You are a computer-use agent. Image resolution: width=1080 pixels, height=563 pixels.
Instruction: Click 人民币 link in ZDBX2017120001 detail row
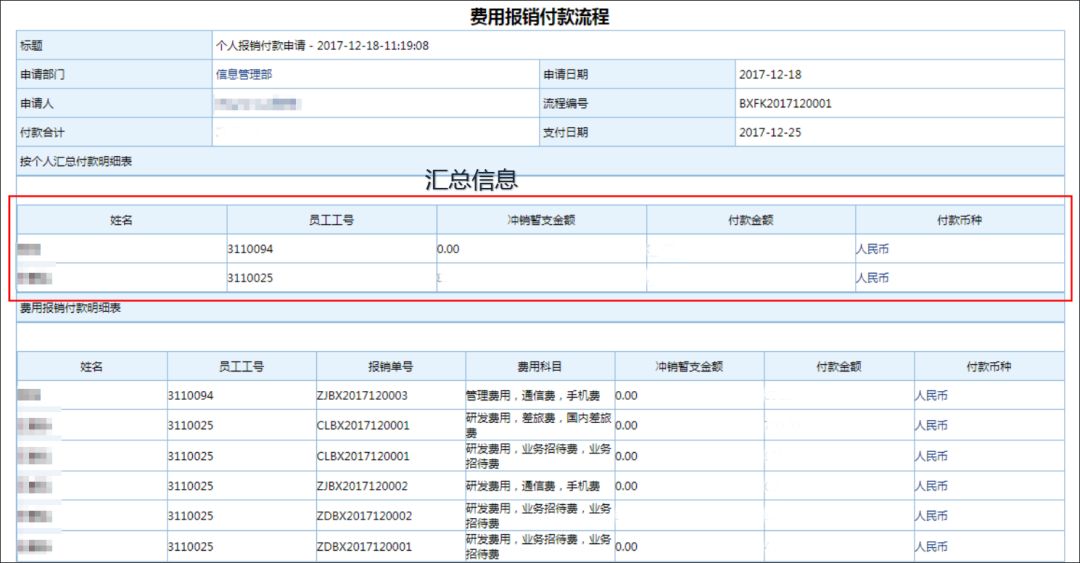click(931, 546)
